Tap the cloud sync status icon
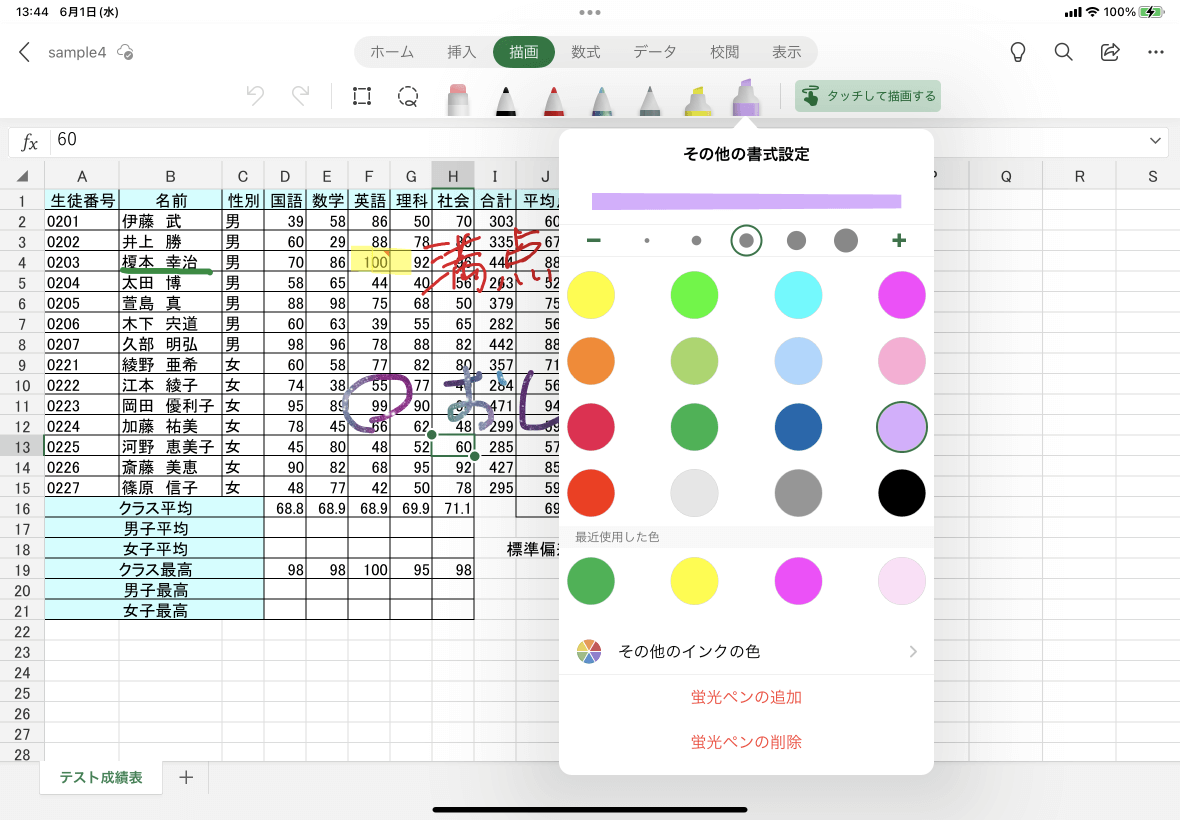Image resolution: width=1180 pixels, height=820 pixels. pos(126,52)
